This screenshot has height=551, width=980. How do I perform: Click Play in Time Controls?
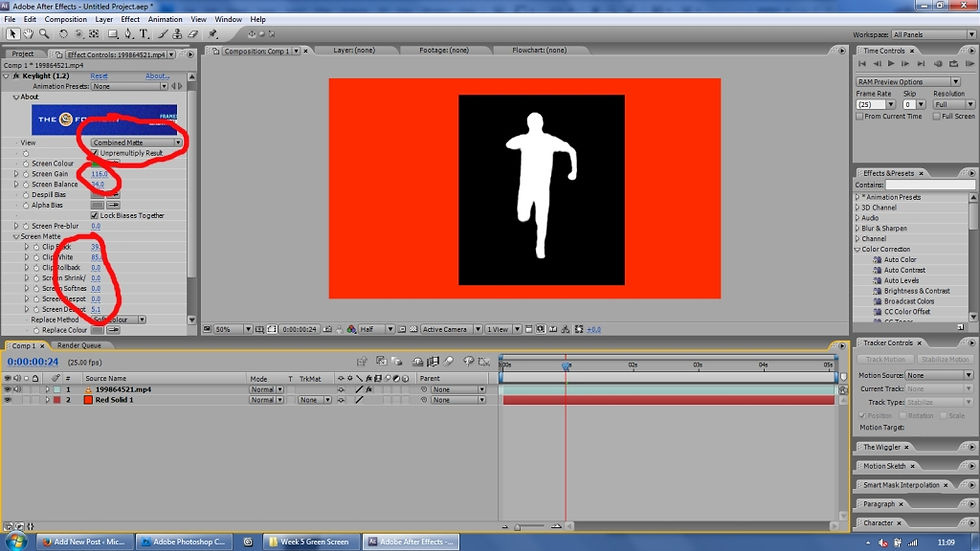(x=891, y=64)
